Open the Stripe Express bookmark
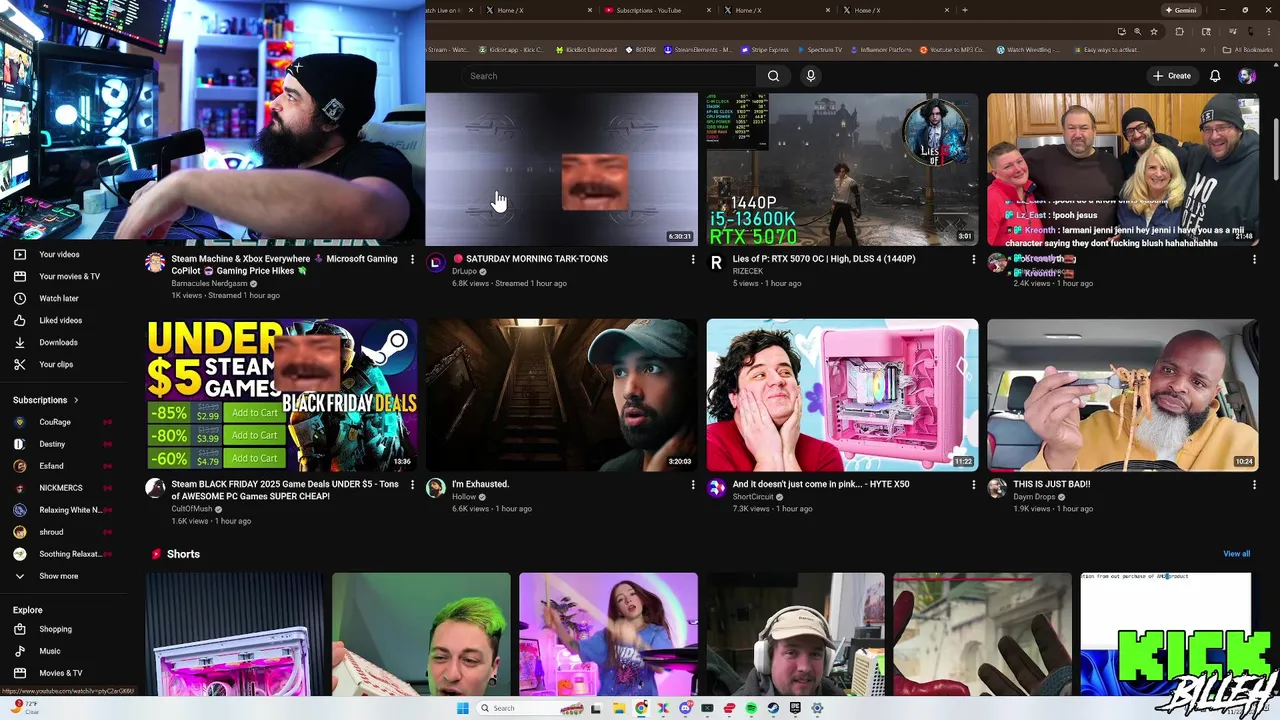Viewport: 1280px width, 720px height. (764, 50)
